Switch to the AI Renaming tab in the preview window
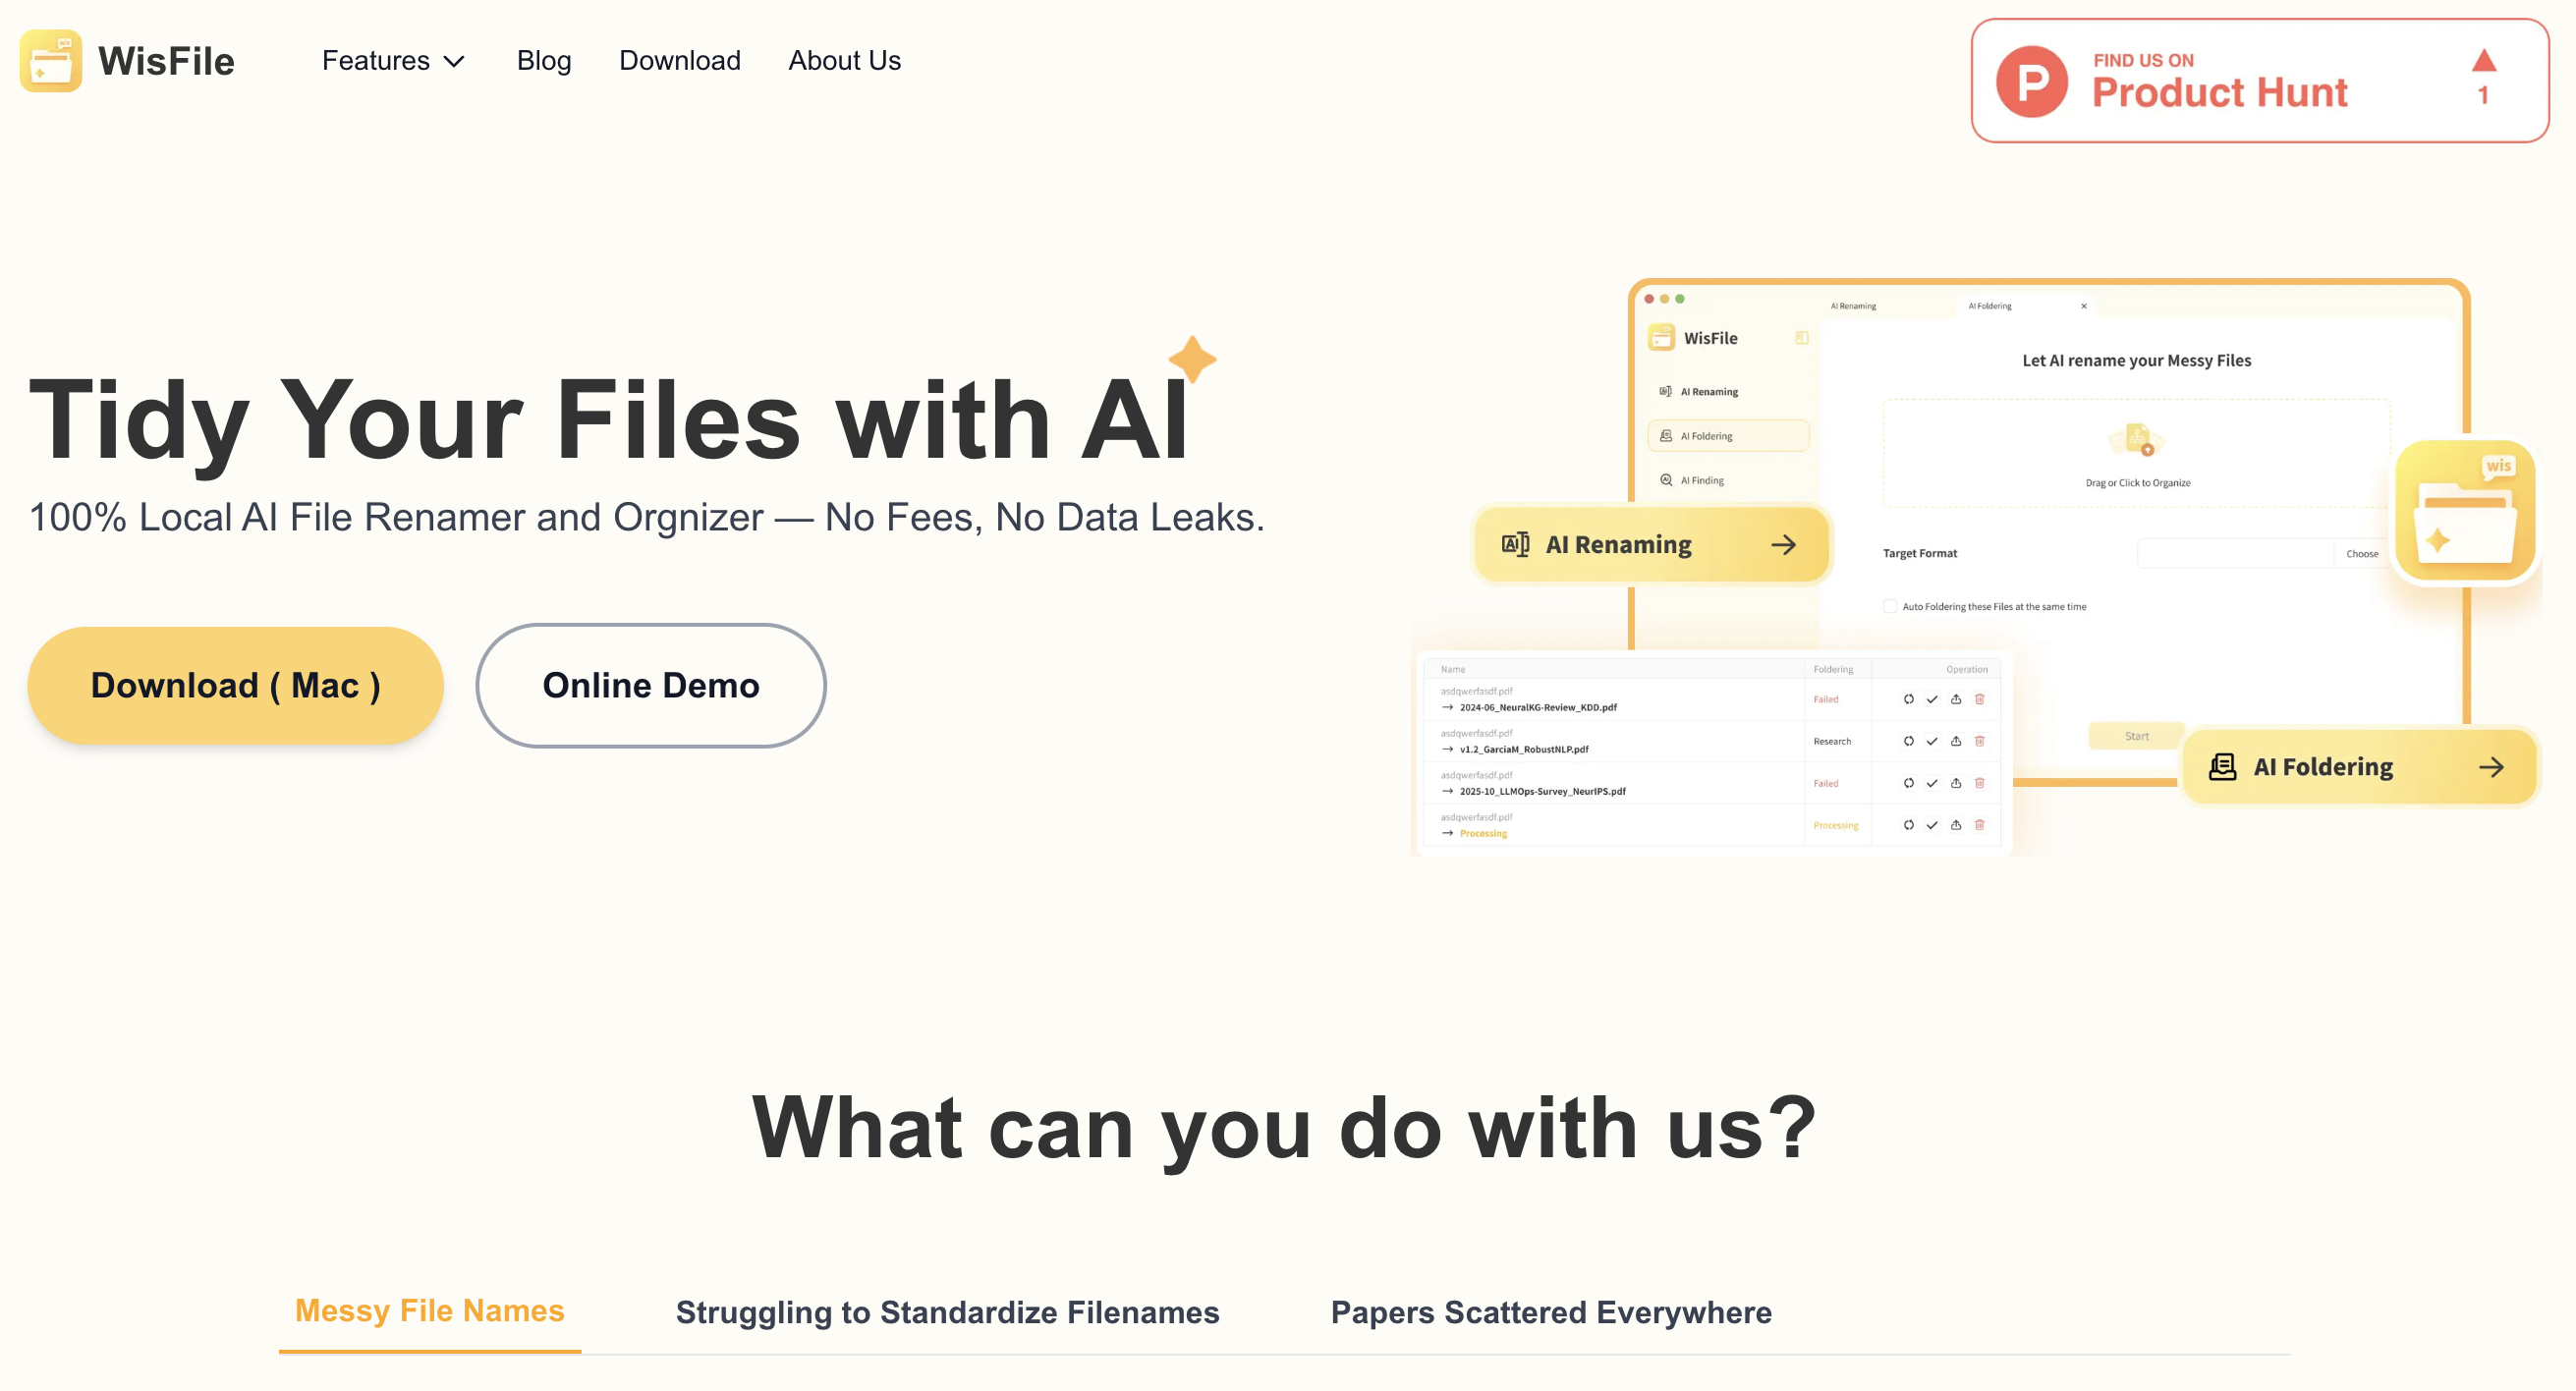The height and width of the screenshot is (1391, 2576). click(1853, 306)
